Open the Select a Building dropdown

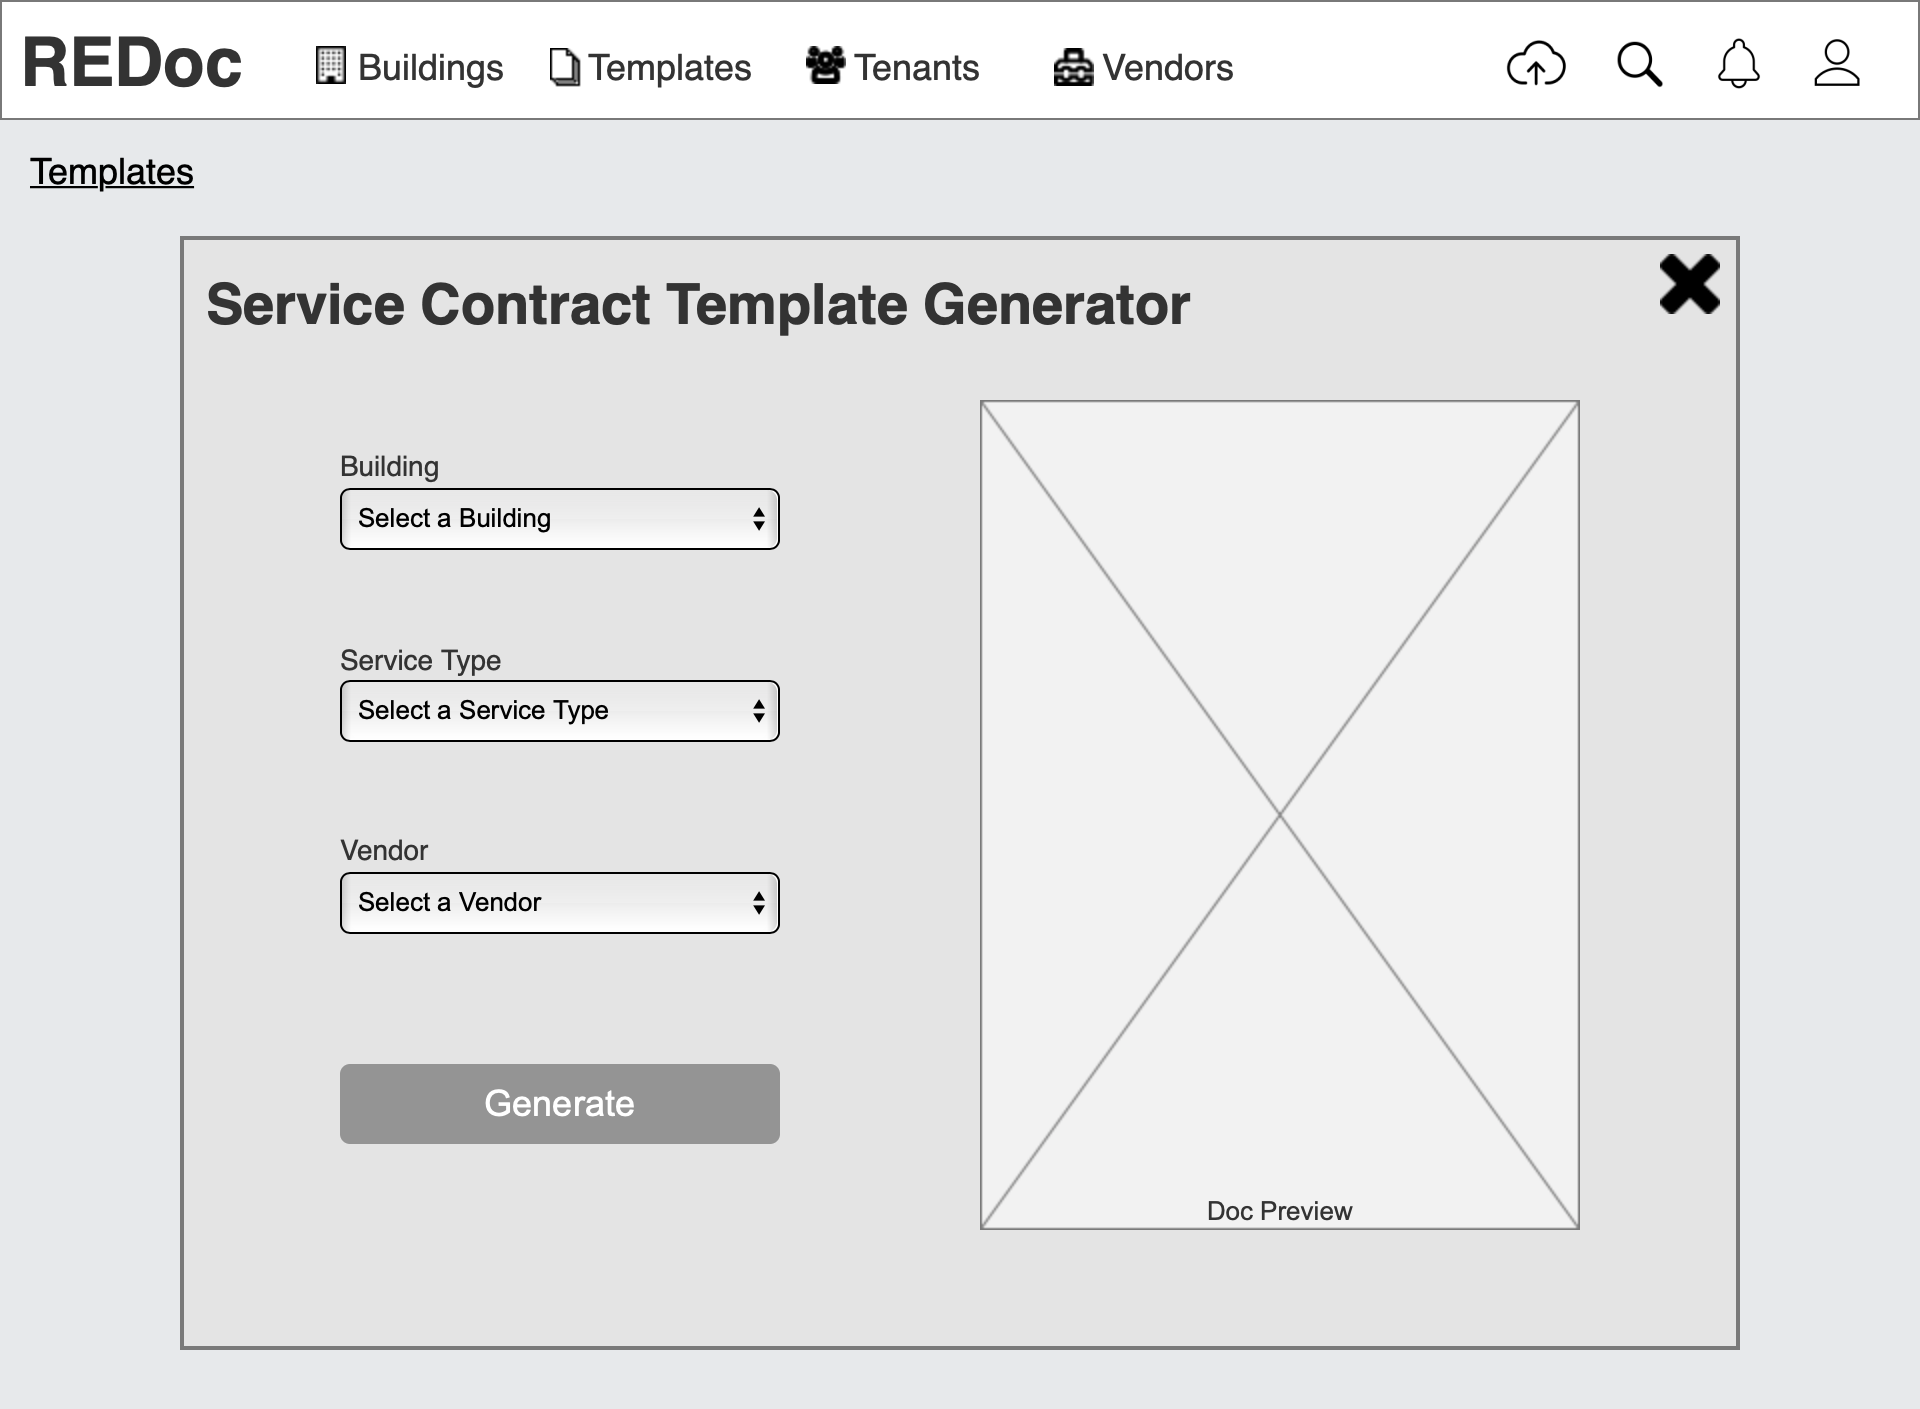click(x=560, y=519)
